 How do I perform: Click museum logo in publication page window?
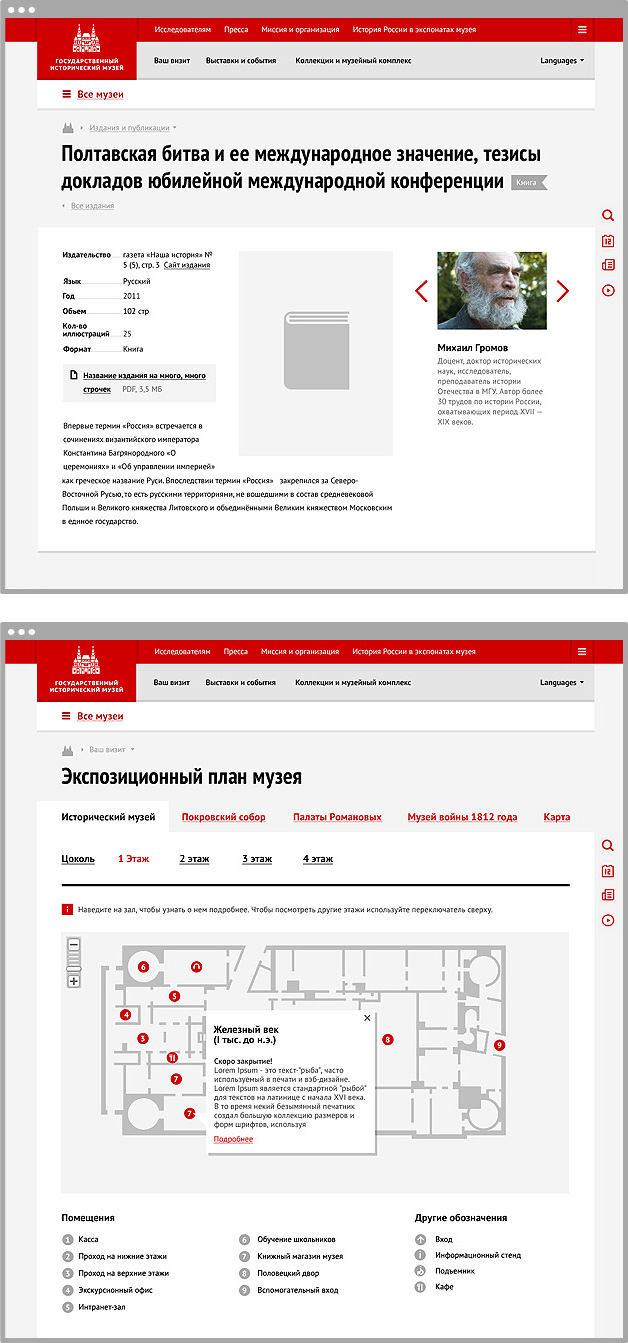point(85,50)
